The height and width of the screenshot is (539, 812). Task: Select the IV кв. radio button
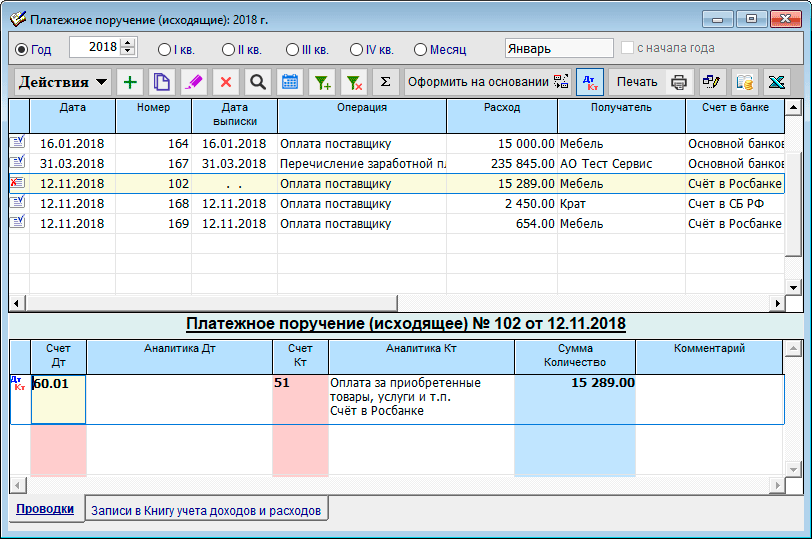coord(356,50)
